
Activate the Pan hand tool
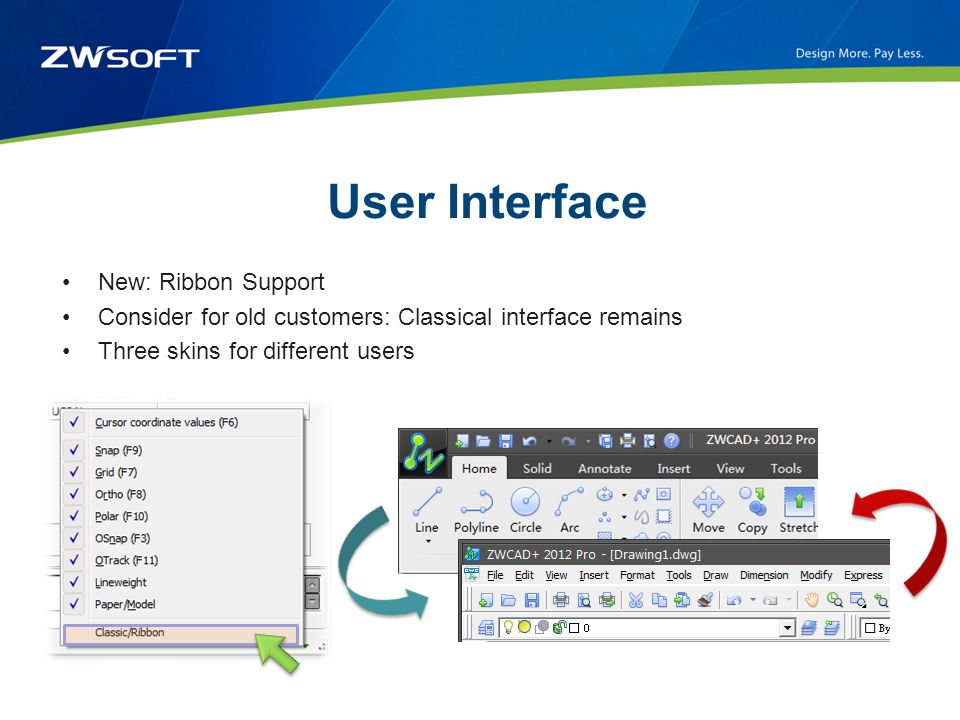click(x=812, y=600)
